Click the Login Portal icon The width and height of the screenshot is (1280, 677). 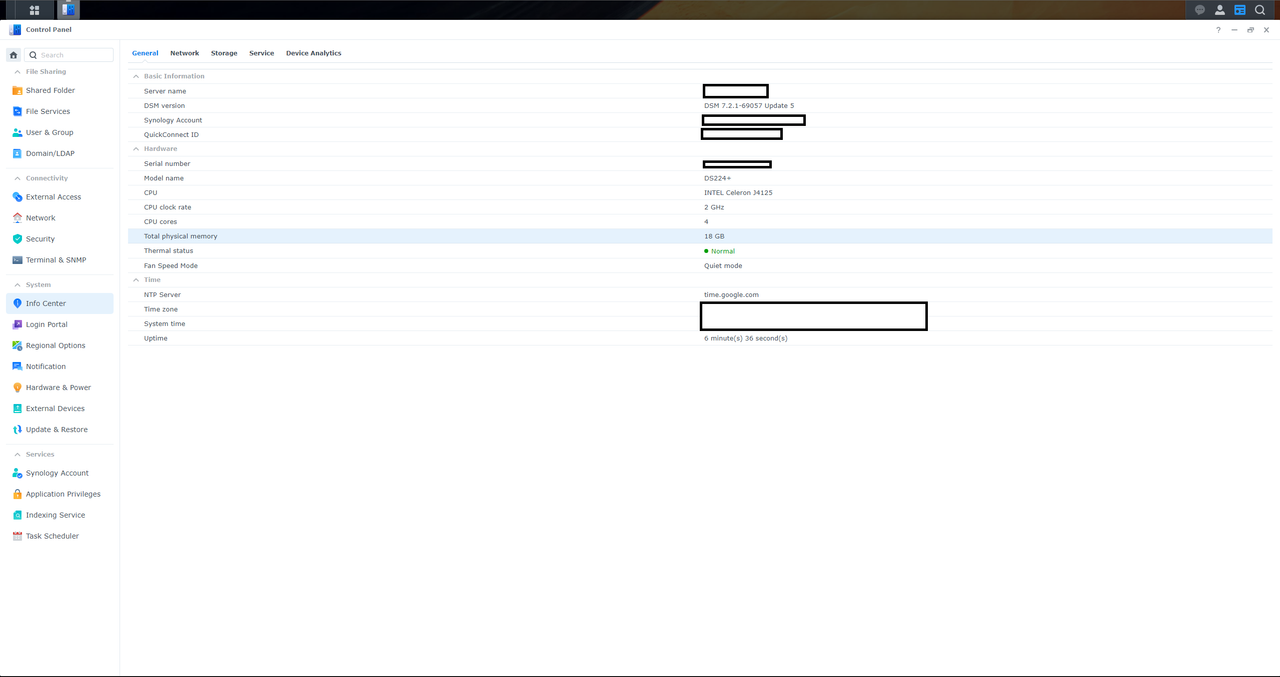point(17,324)
